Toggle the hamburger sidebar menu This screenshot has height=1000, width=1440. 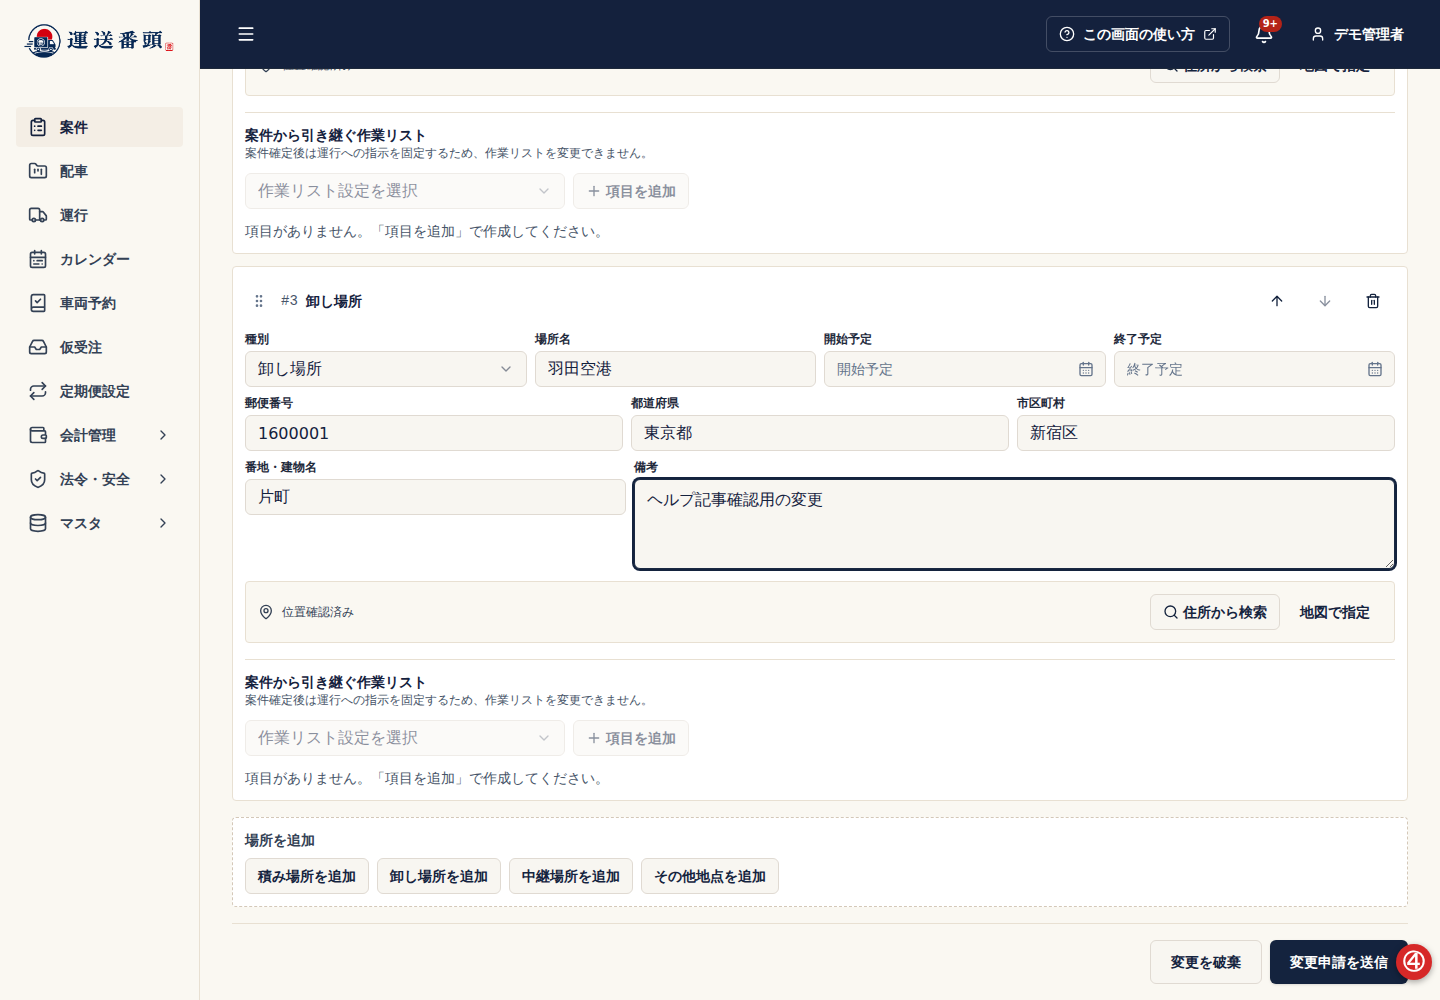click(x=245, y=34)
